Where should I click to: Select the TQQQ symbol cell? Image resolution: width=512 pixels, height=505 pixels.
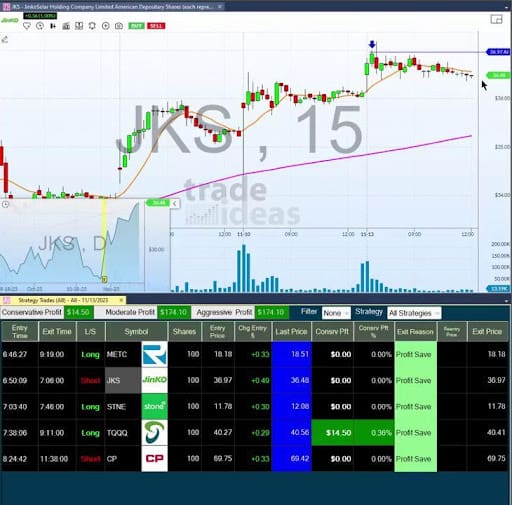[x=123, y=433]
